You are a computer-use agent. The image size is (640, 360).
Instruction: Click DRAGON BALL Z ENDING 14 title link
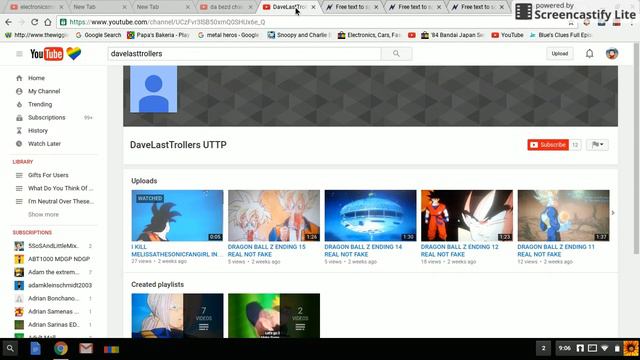pyautogui.click(x=363, y=251)
